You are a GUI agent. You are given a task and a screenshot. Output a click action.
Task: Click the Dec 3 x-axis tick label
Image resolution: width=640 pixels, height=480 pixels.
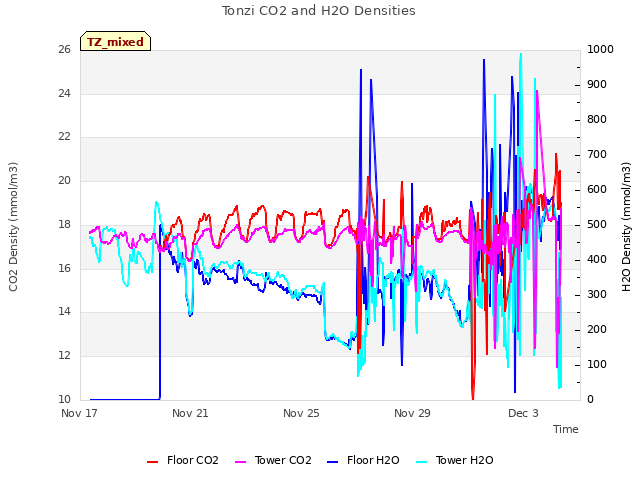click(x=523, y=413)
